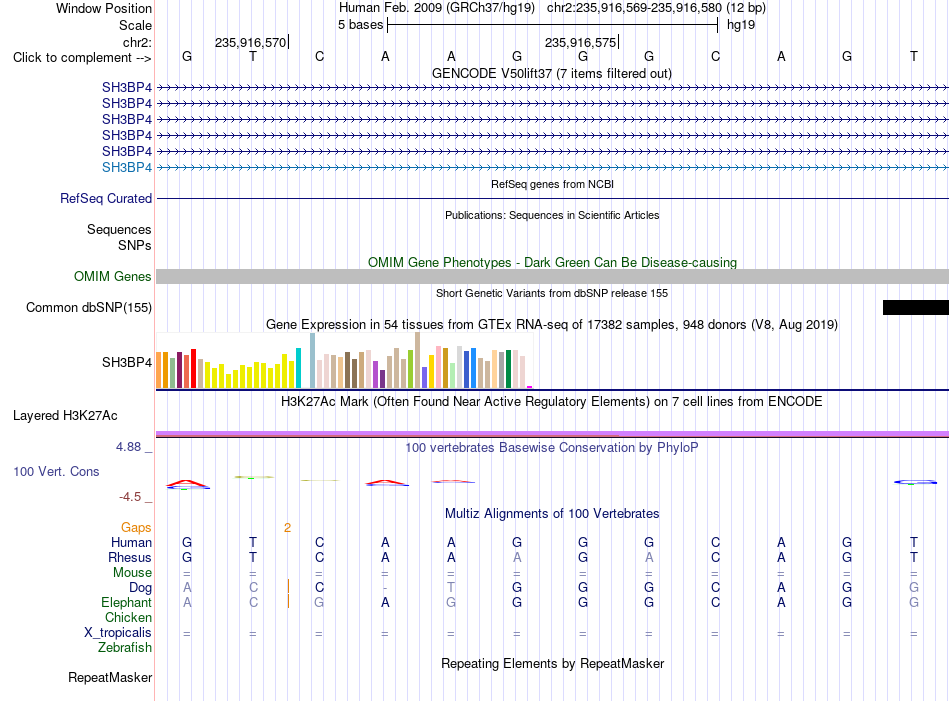This screenshot has height=701, width=950.
Task: Click the orange Gaps label
Action: [136, 528]
